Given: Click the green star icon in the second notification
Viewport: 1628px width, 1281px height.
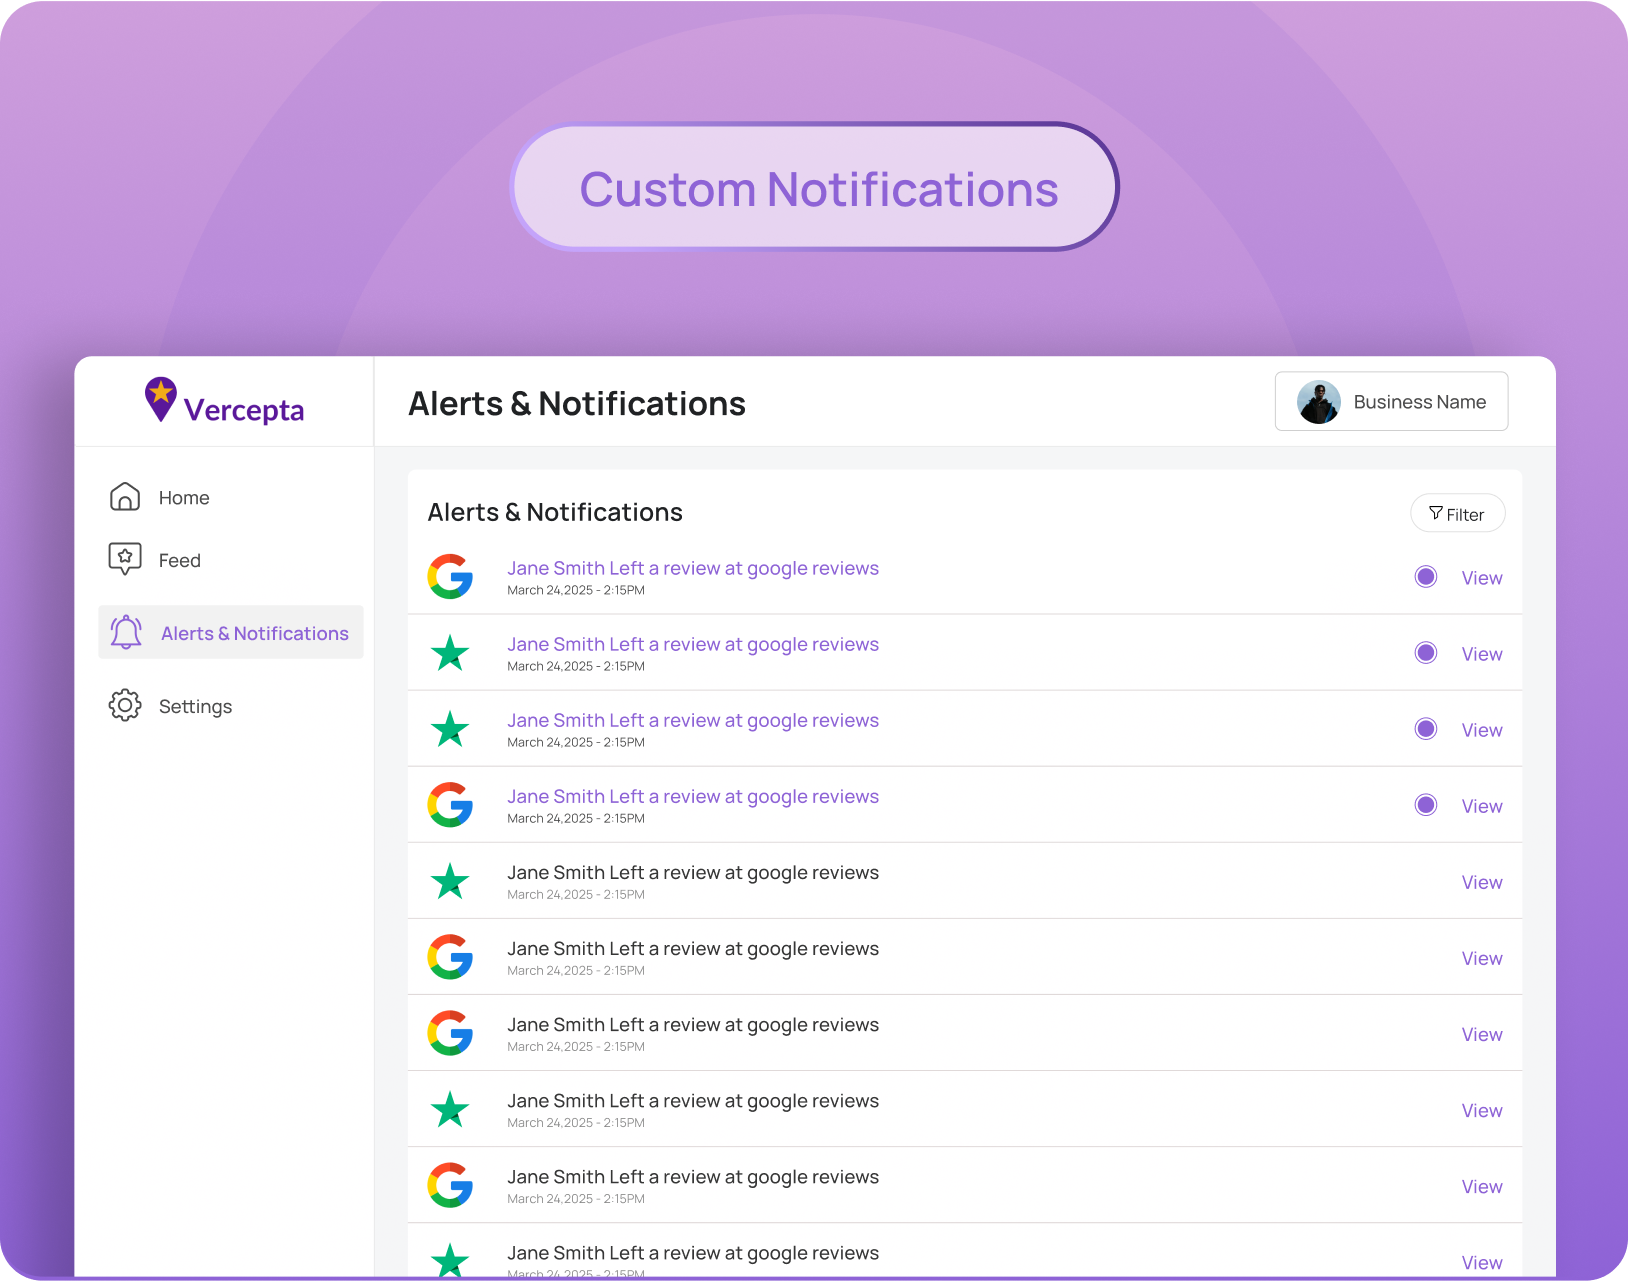Looking at the screenshot, I should point(450,653).
